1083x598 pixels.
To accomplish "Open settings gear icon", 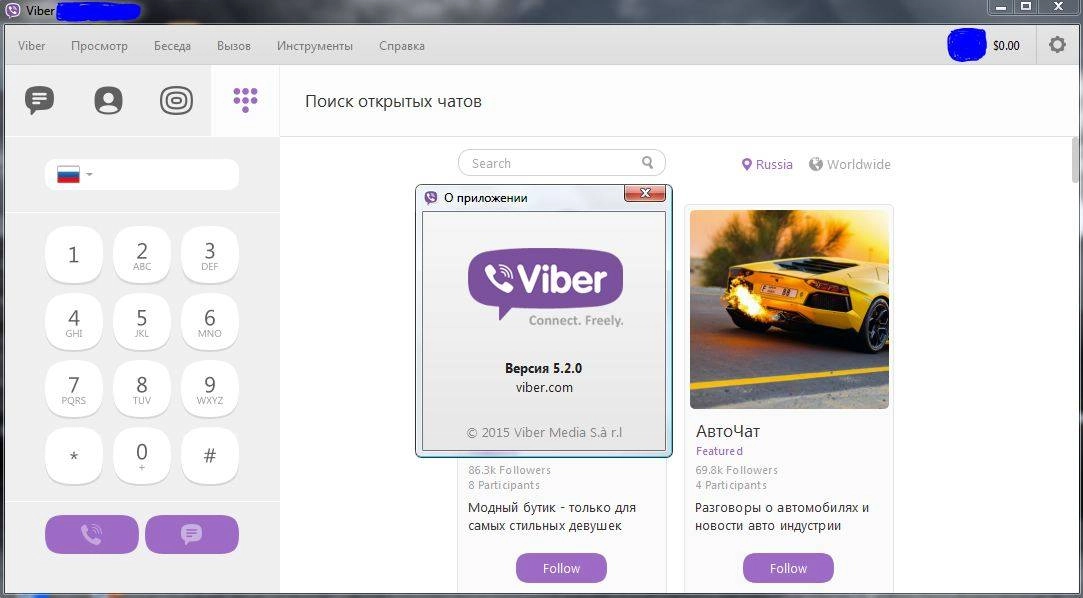I will [1057, 46].
